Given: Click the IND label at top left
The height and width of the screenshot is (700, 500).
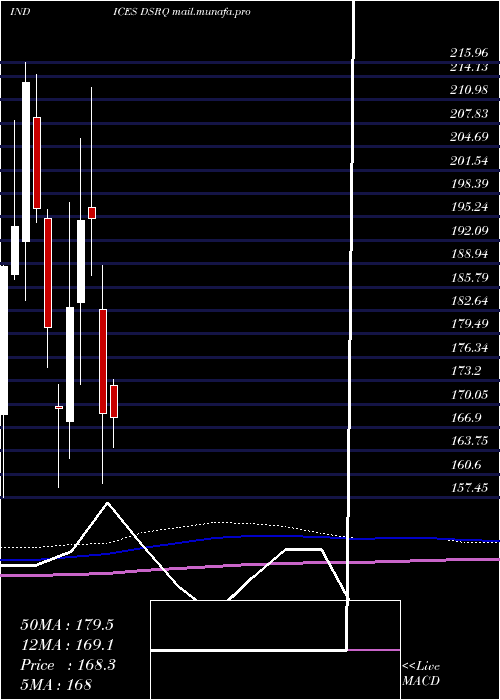Looking at the screenshot, I should (x=20, y=12).
